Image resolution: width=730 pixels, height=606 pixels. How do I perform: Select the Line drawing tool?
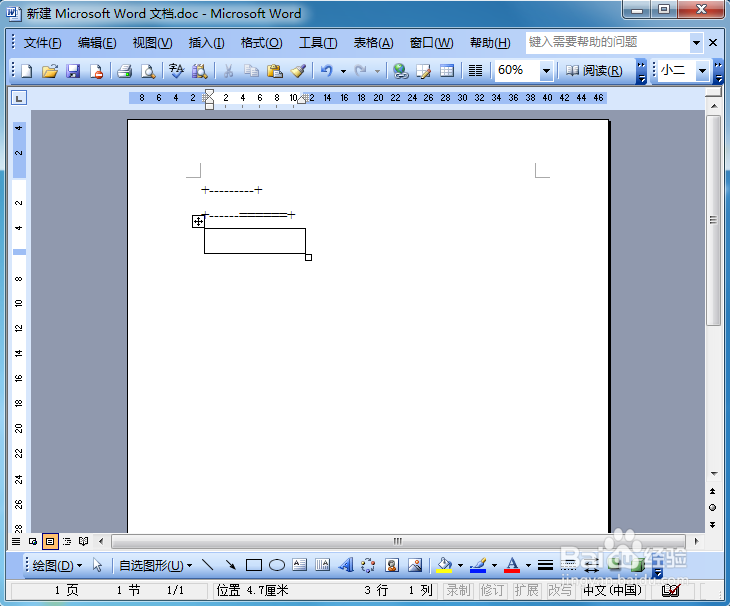(208, 565)
